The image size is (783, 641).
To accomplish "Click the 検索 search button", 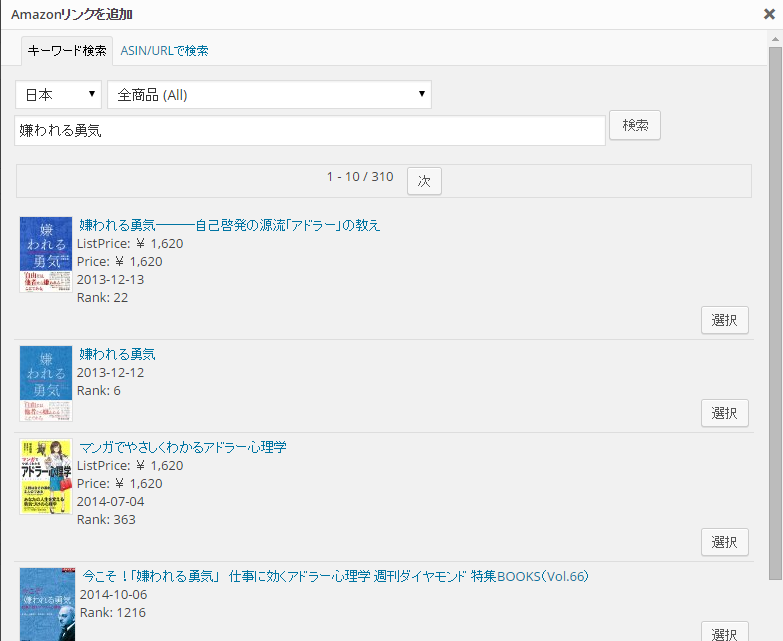I will click(x=635, y=125).
